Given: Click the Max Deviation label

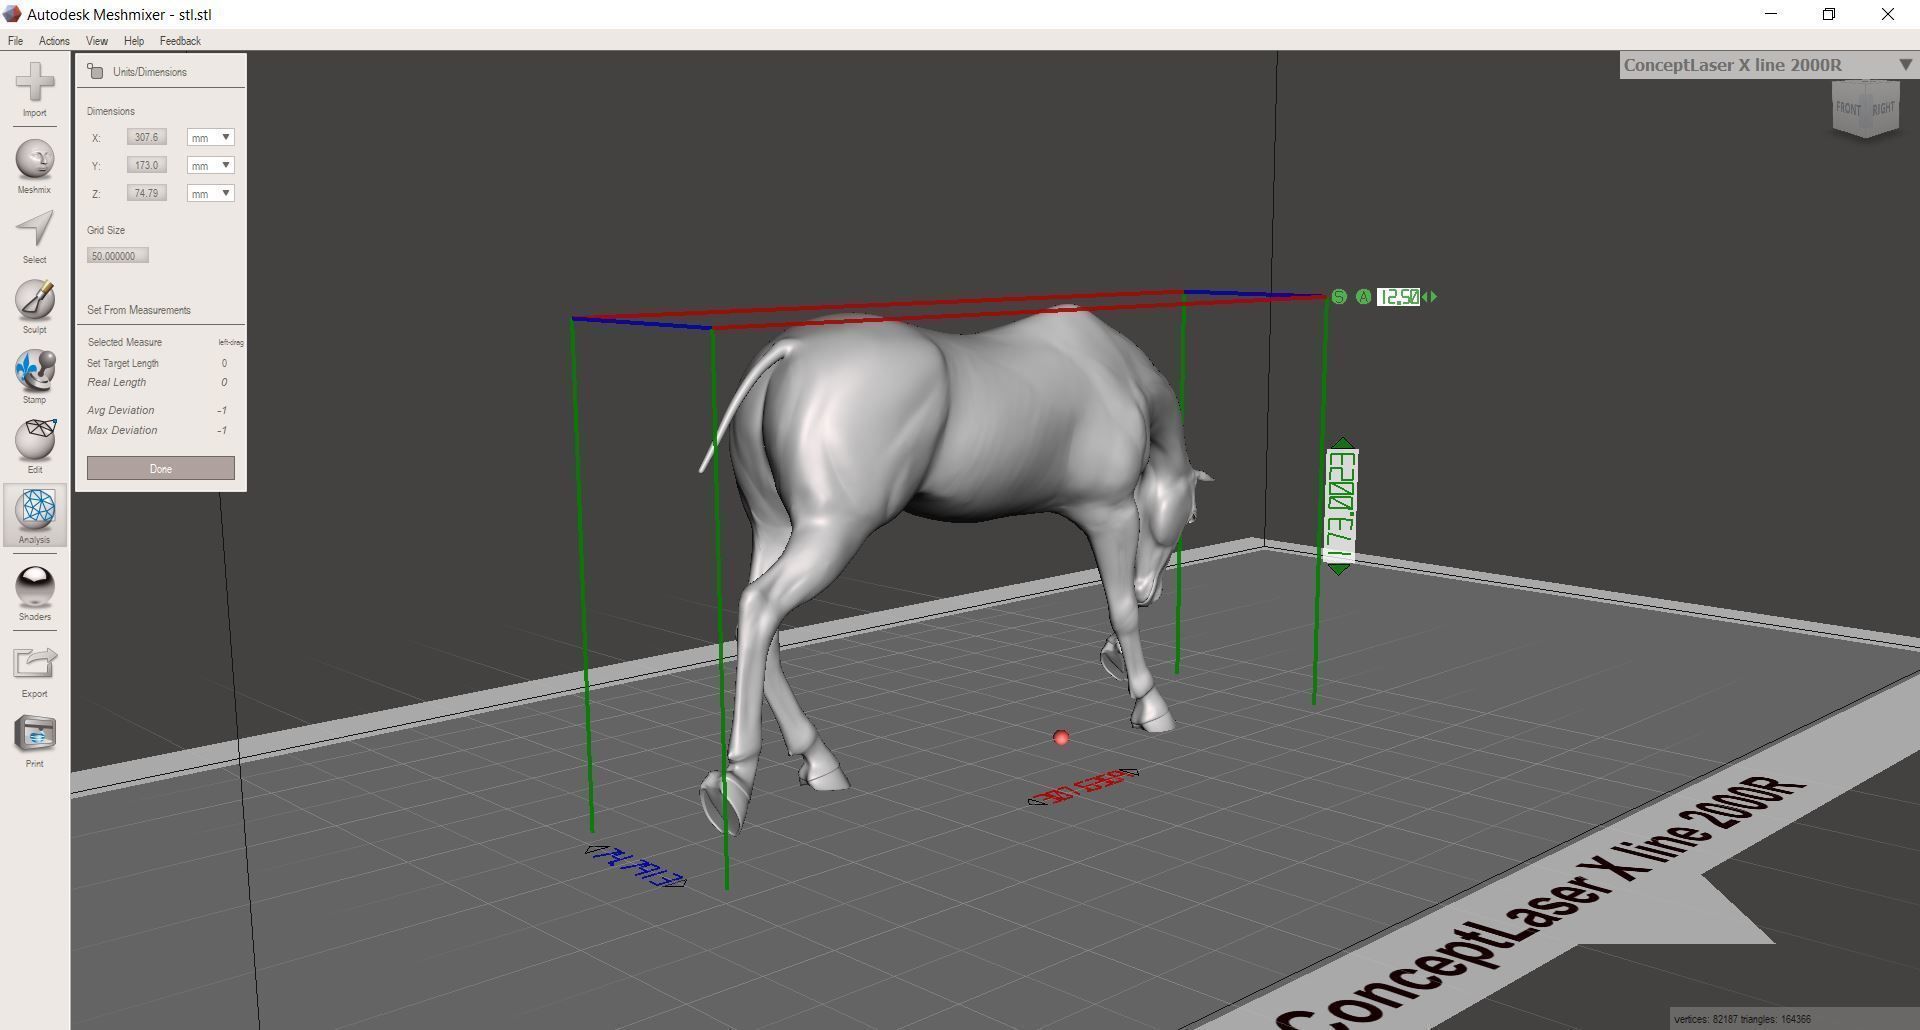Looking at the screenshot, I should (122, 430).
